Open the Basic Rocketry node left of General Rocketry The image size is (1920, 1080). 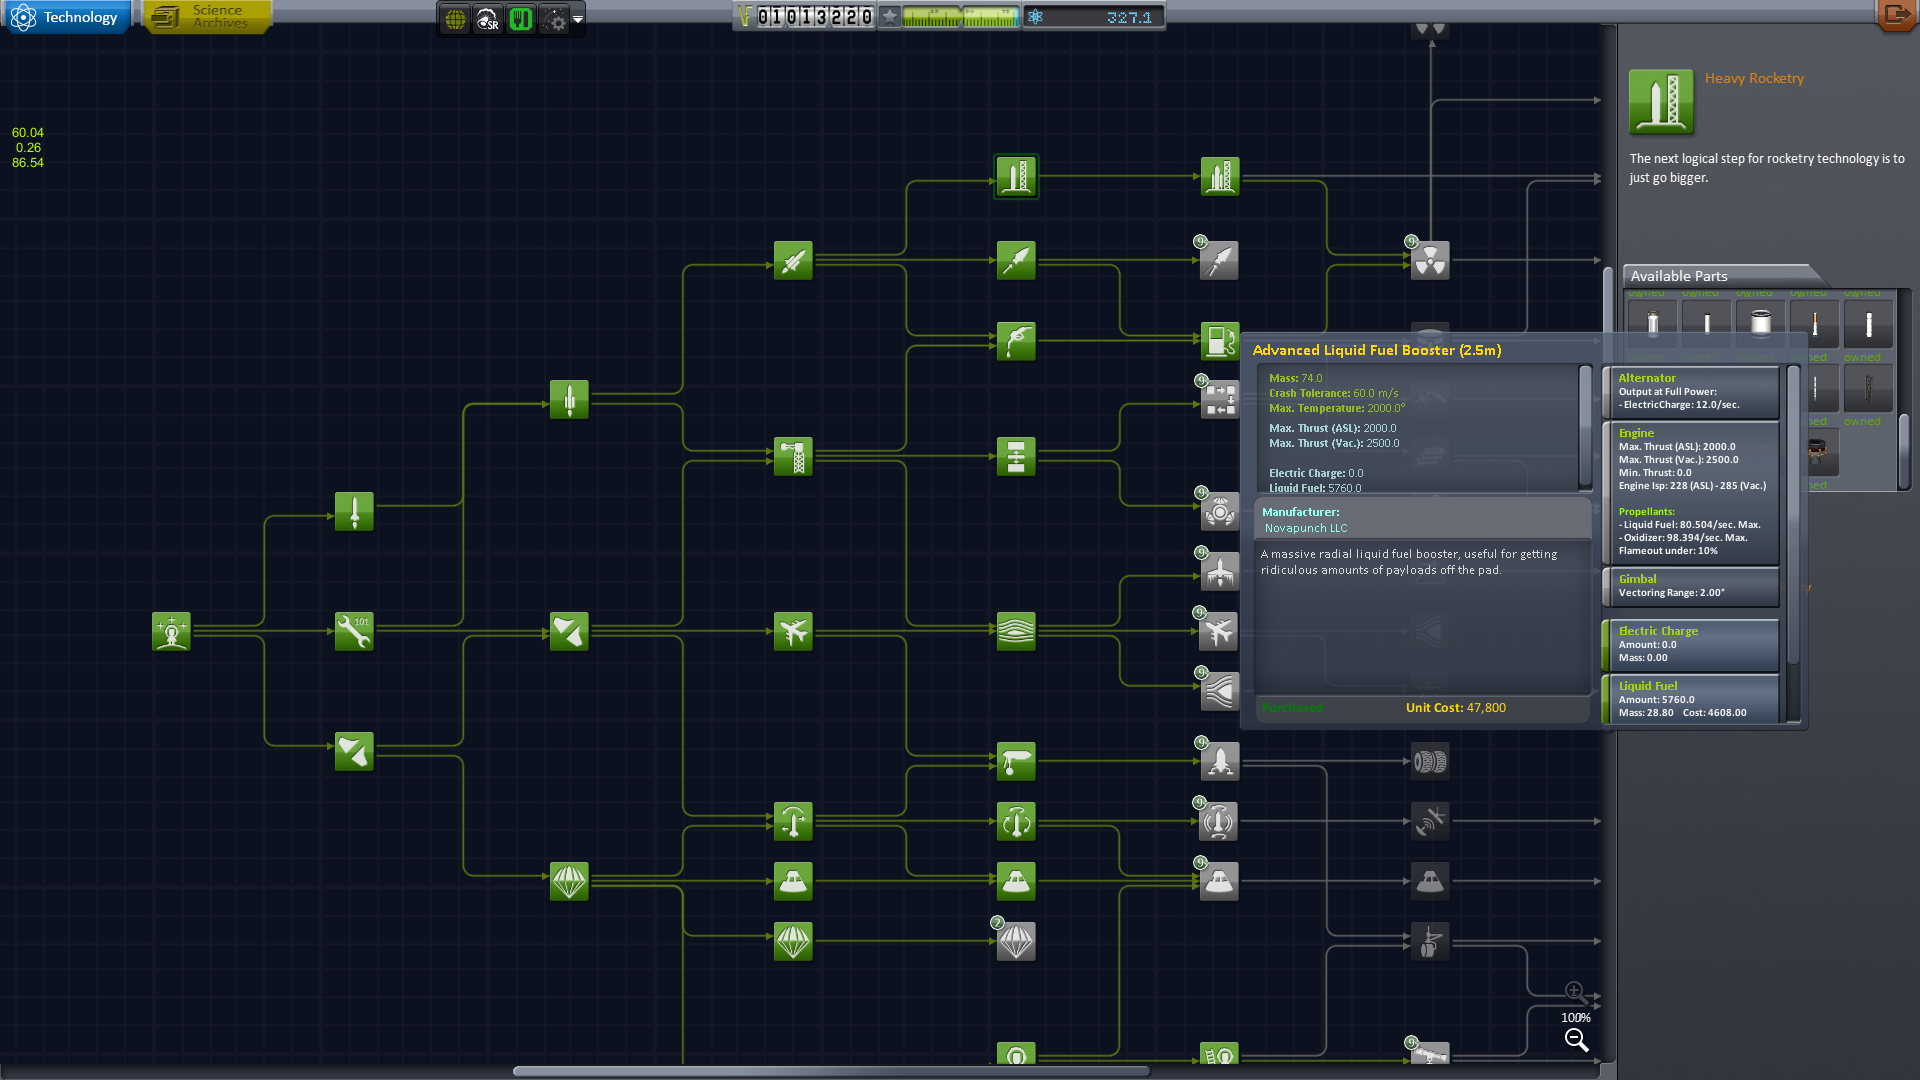click(354, 512)
